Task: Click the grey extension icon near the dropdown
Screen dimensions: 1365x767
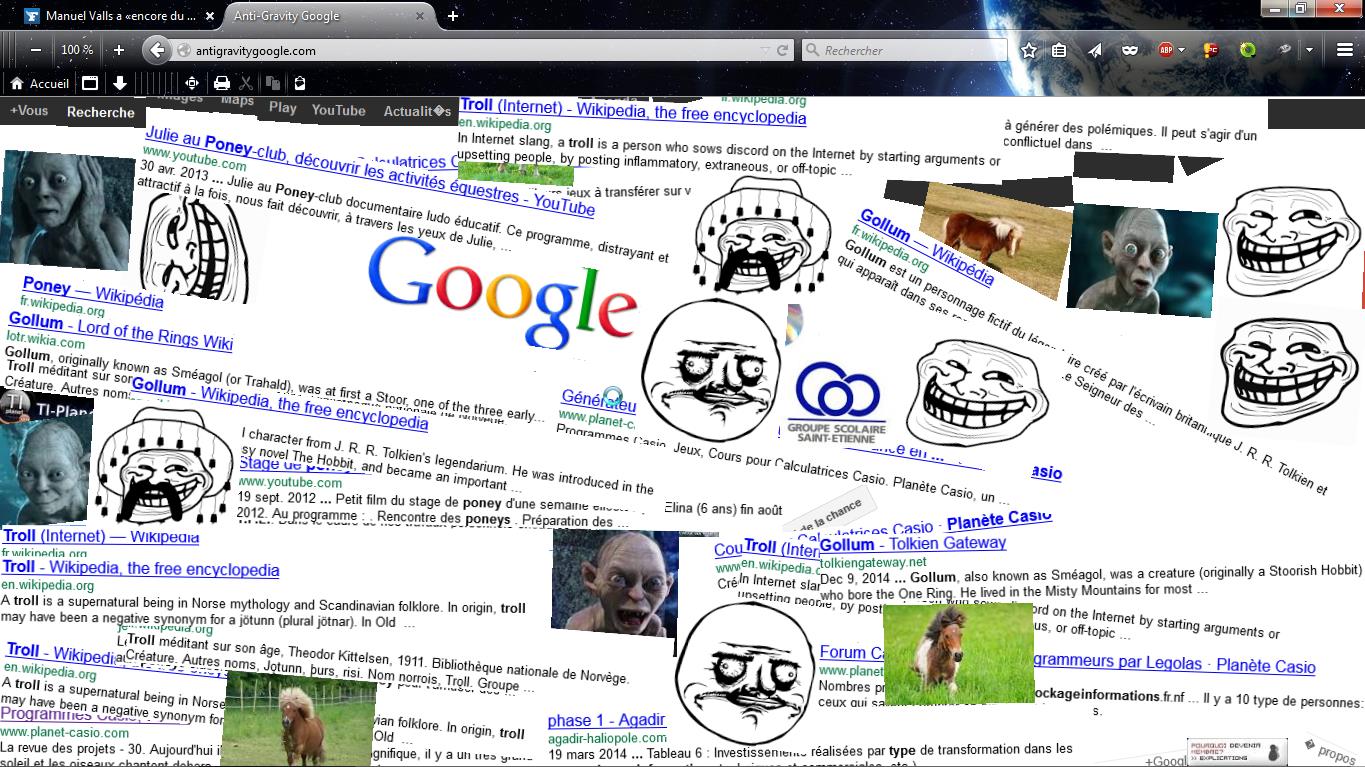Action: [1286, 50]
